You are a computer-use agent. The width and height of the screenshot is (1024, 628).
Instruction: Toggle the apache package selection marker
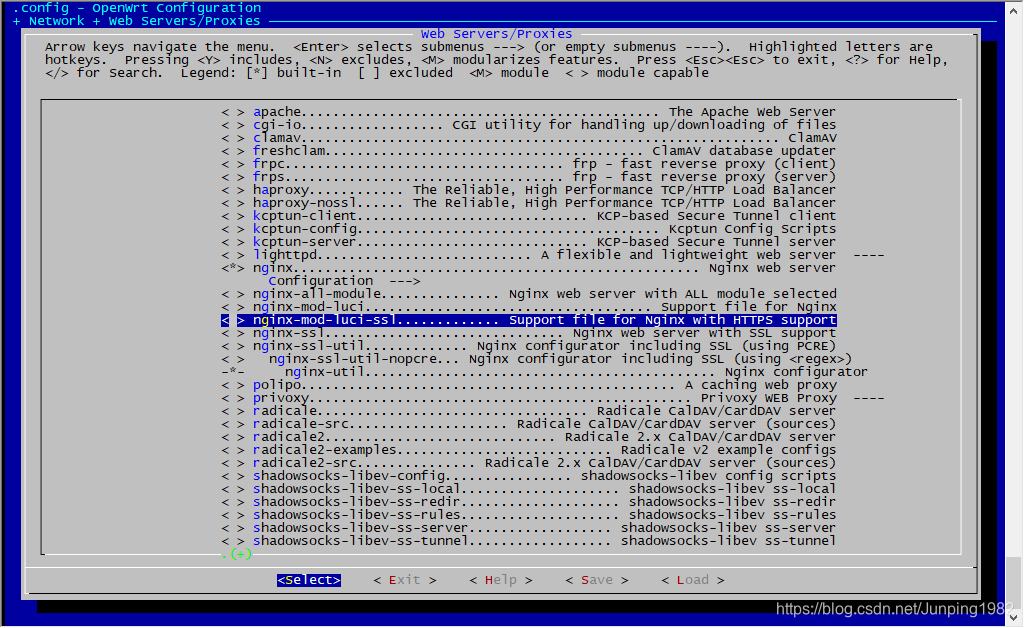(x=233, y=112)
